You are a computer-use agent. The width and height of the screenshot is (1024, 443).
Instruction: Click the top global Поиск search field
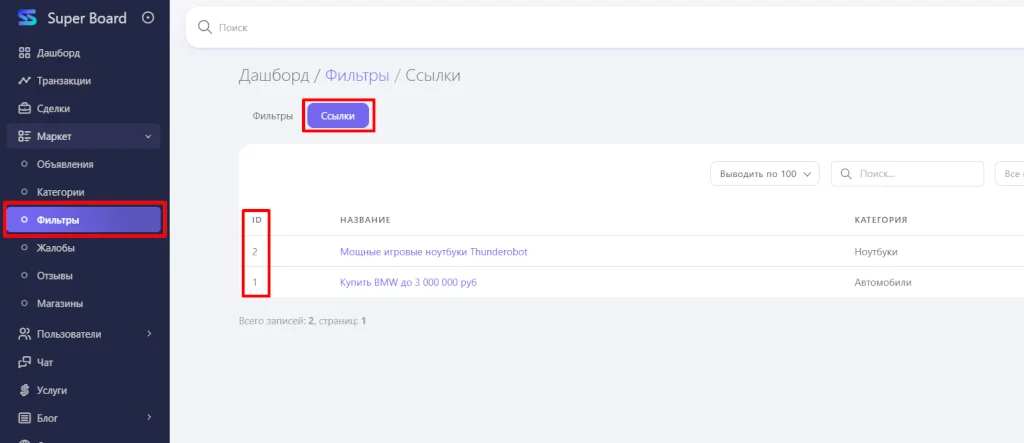pos(600,28)
